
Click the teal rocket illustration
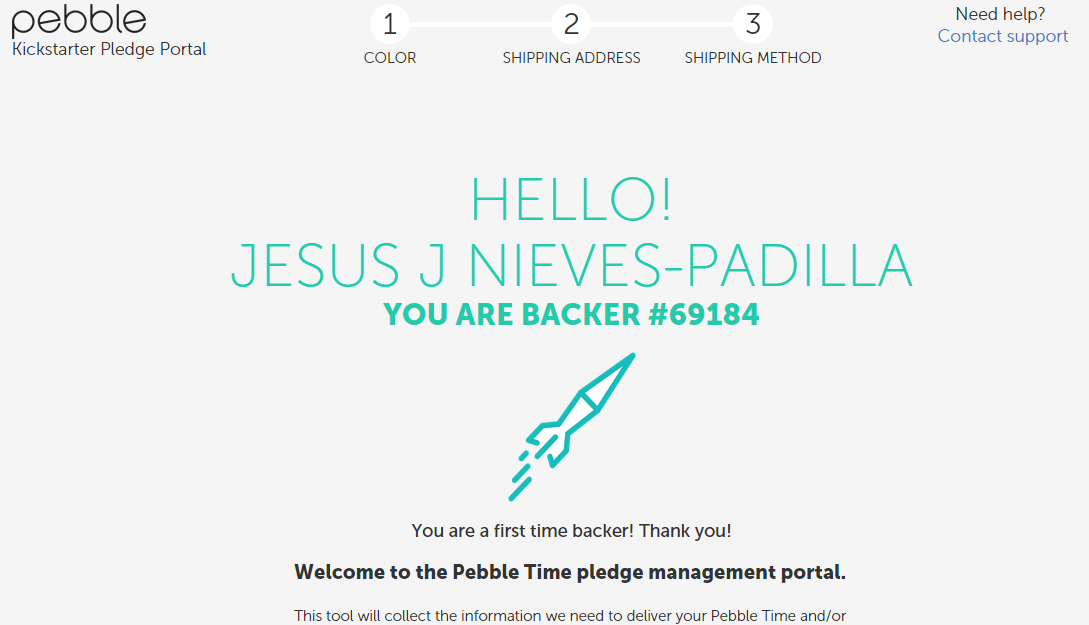[x=571, y=426]
